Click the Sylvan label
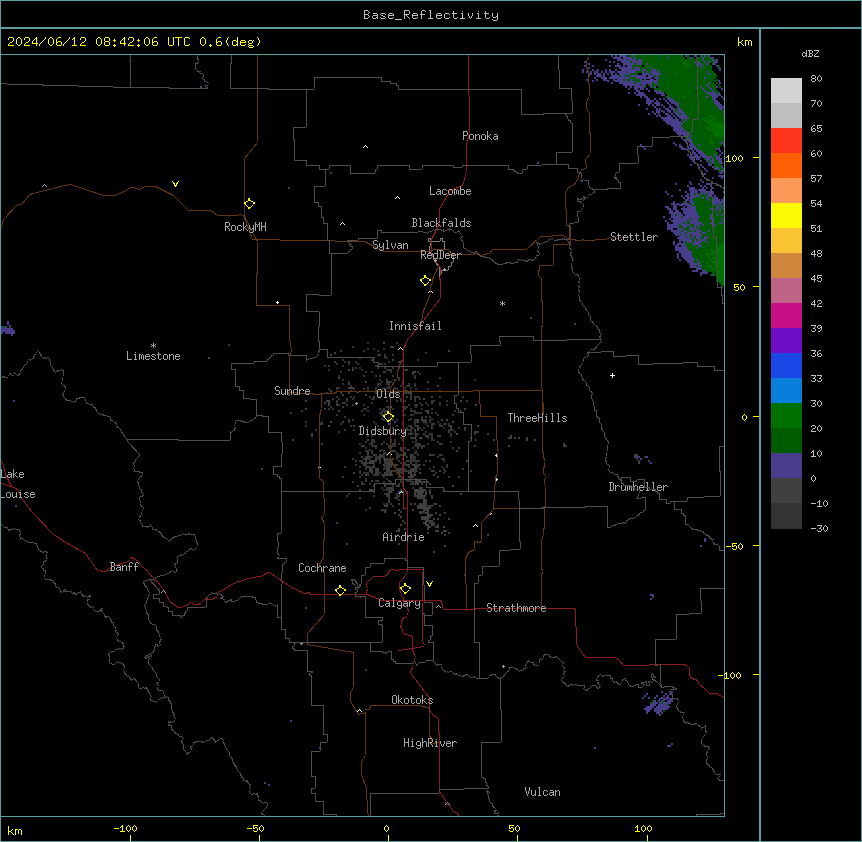Viewport: 862px width, 842px height. click(390, 245)
